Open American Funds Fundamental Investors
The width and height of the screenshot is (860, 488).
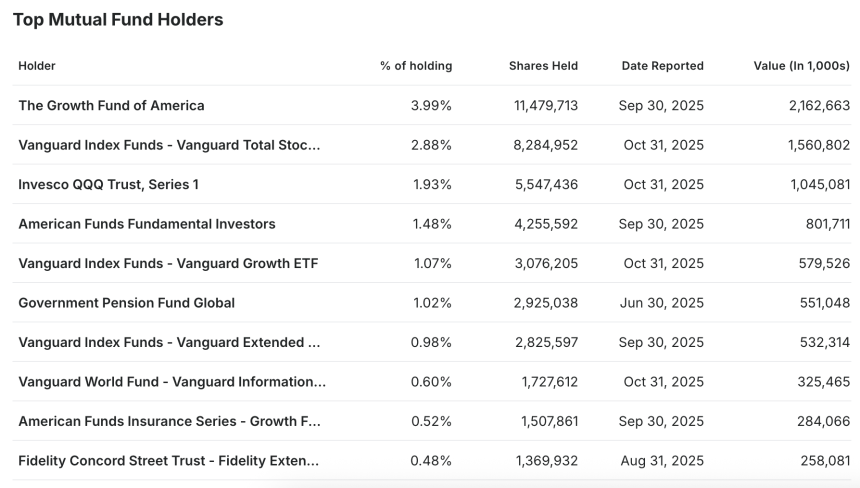(x=146, y=224)
